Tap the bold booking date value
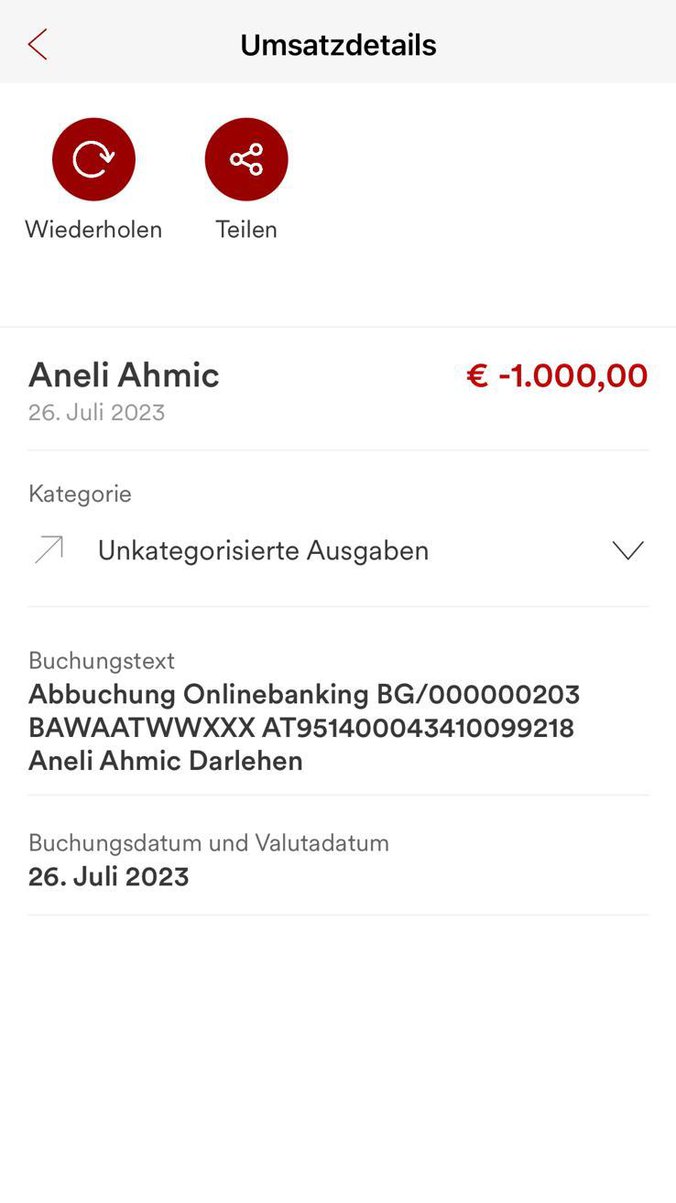676x1203 pixels. point(108,877)
